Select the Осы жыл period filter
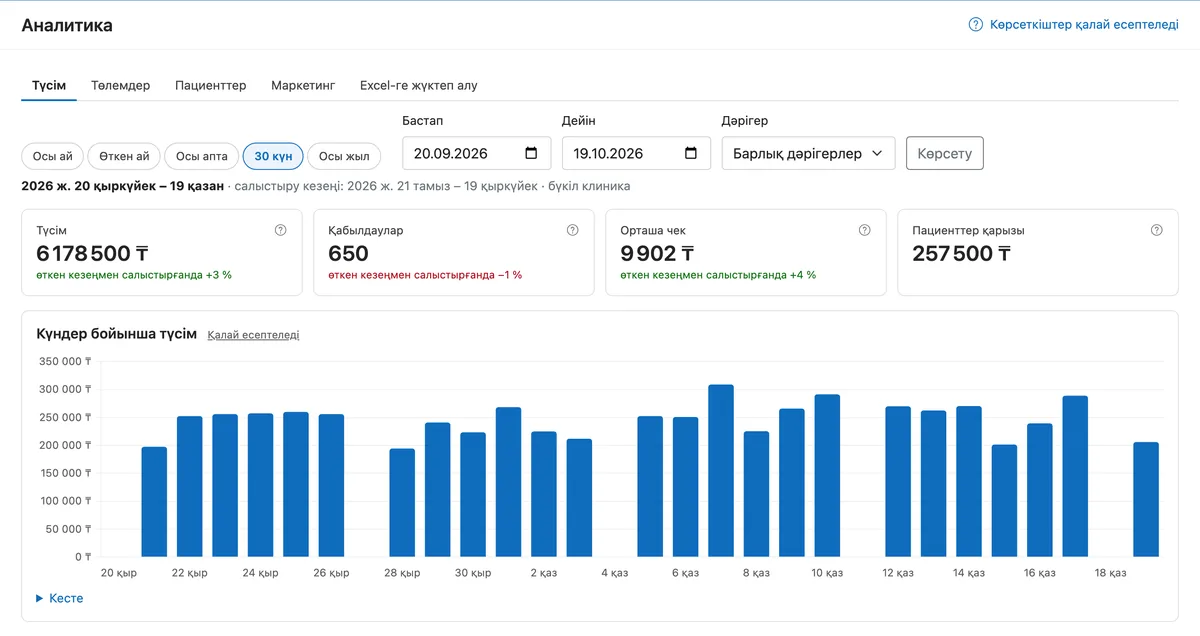Viewport: 1200px width, 636px height. tap(344, 156)
